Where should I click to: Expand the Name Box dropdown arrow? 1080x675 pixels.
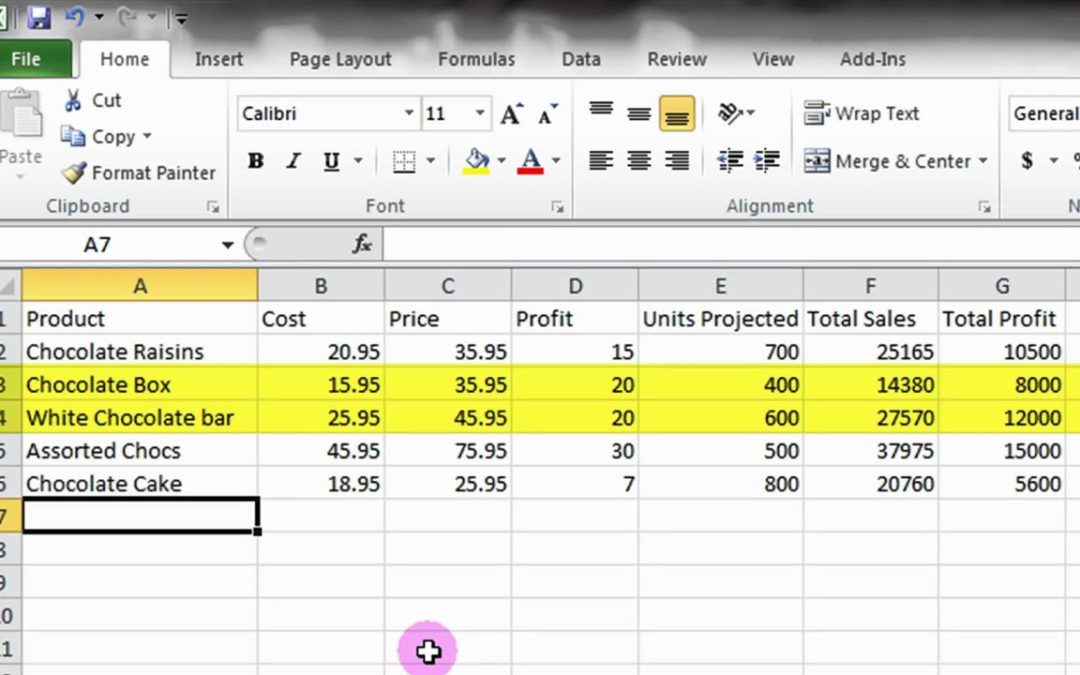[227, 245]
